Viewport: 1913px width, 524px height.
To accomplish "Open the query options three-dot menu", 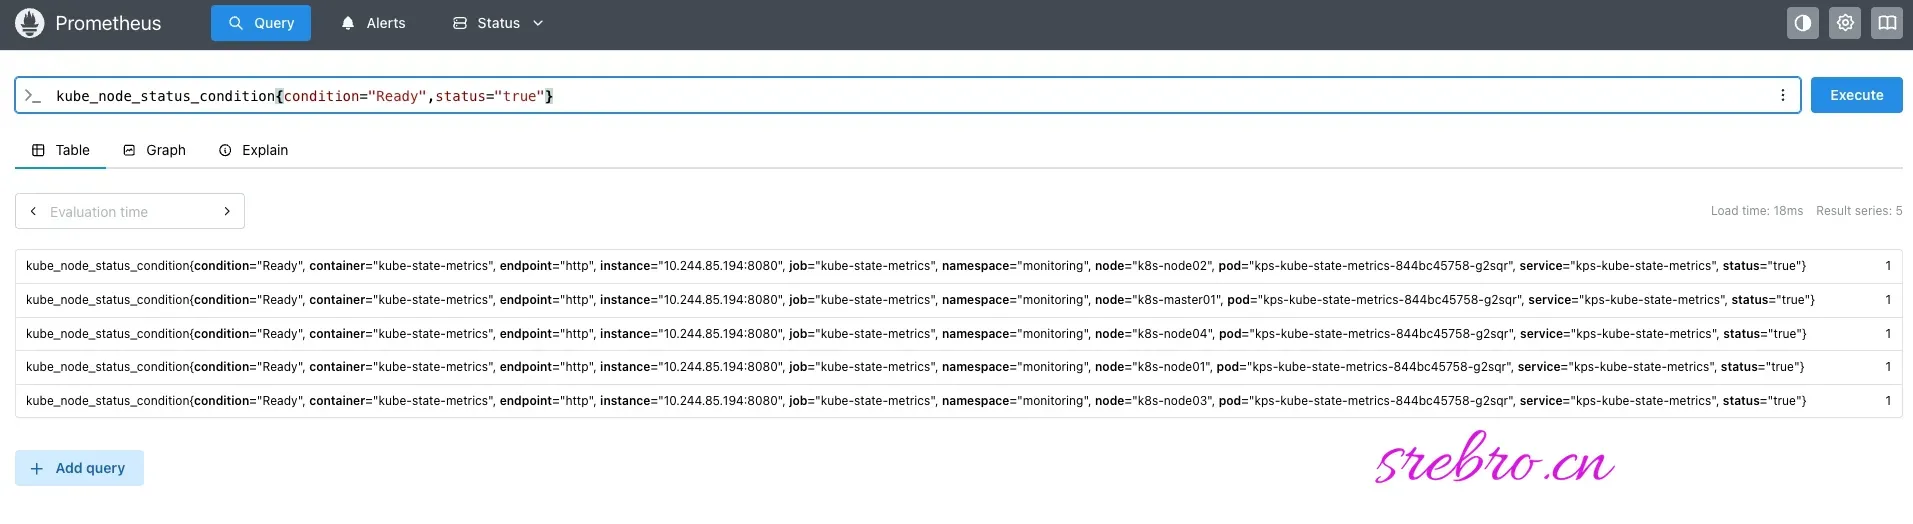I will (1782, 95).
